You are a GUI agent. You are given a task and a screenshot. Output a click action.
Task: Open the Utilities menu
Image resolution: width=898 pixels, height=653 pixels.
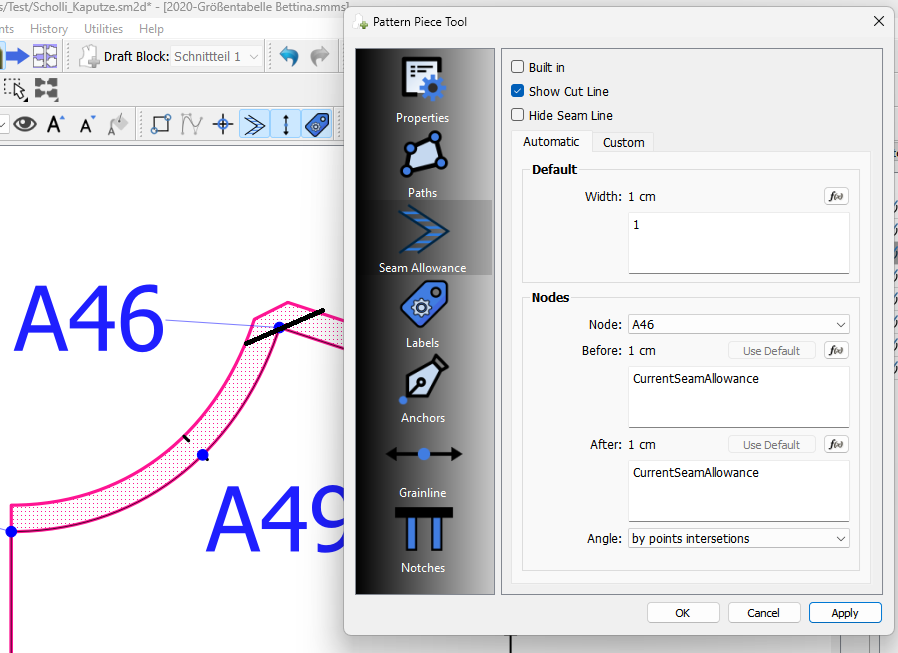103,29
